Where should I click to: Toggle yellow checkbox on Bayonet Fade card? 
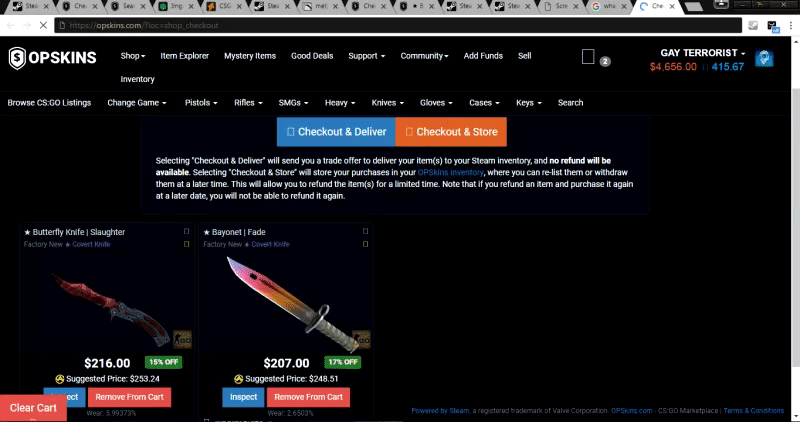coord(365,244)
